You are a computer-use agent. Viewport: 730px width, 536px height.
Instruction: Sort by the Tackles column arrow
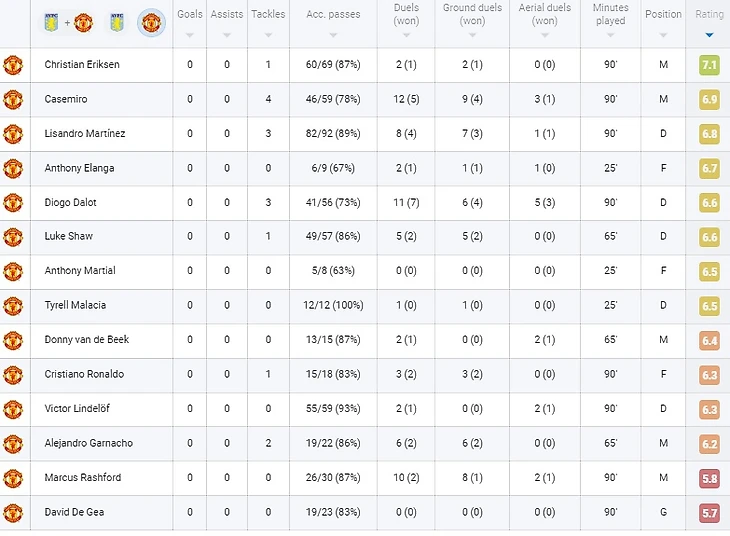268,35
